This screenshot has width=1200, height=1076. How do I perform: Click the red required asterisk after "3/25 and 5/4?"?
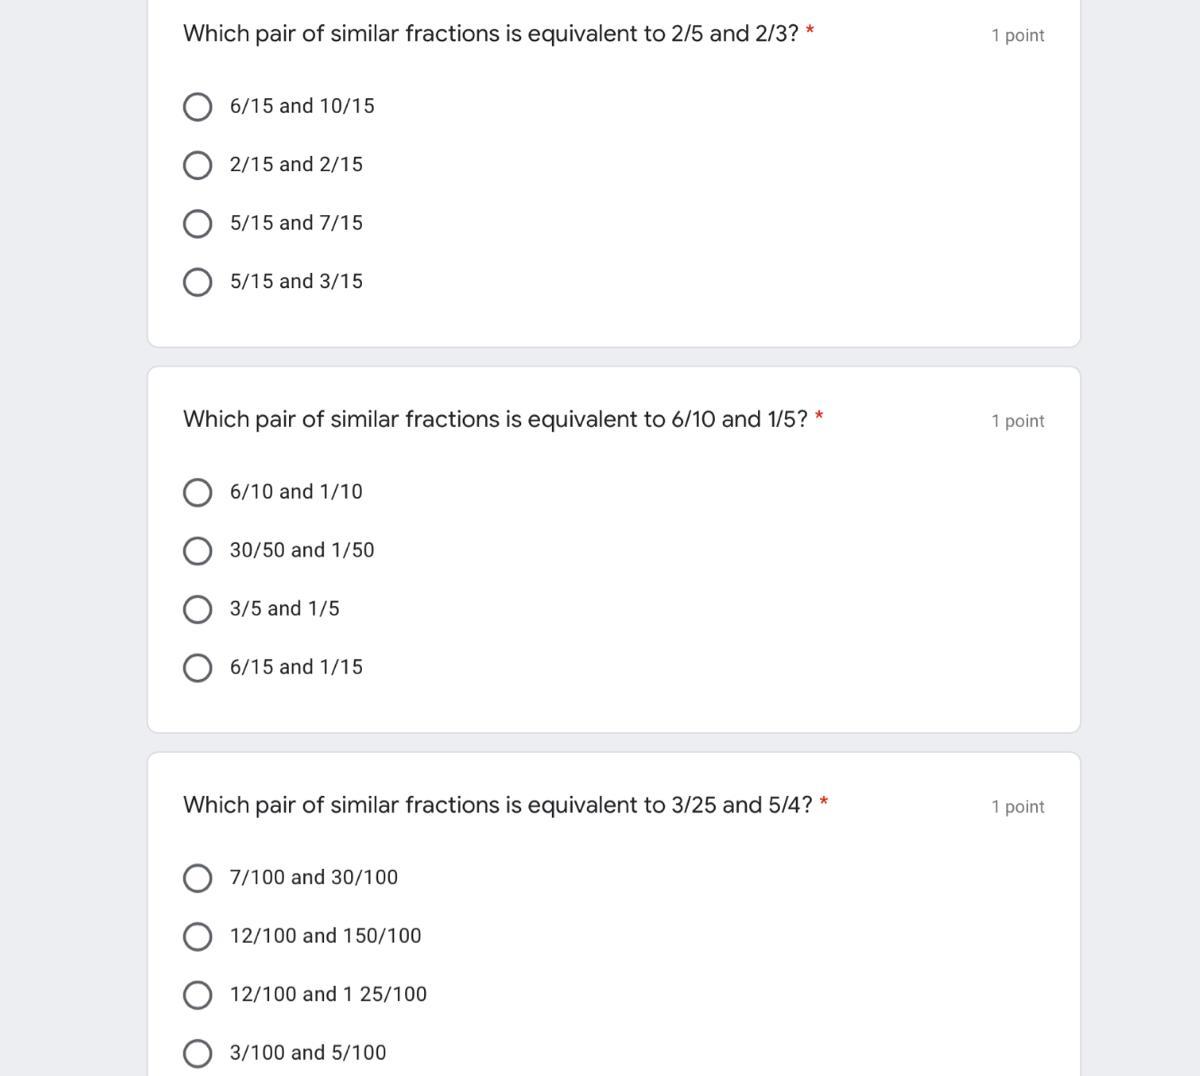click(824, 803)
